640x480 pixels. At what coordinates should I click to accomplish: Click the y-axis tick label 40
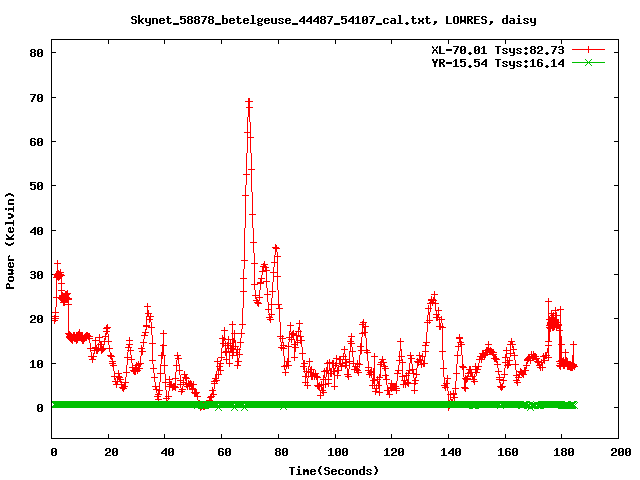(37, 231)
